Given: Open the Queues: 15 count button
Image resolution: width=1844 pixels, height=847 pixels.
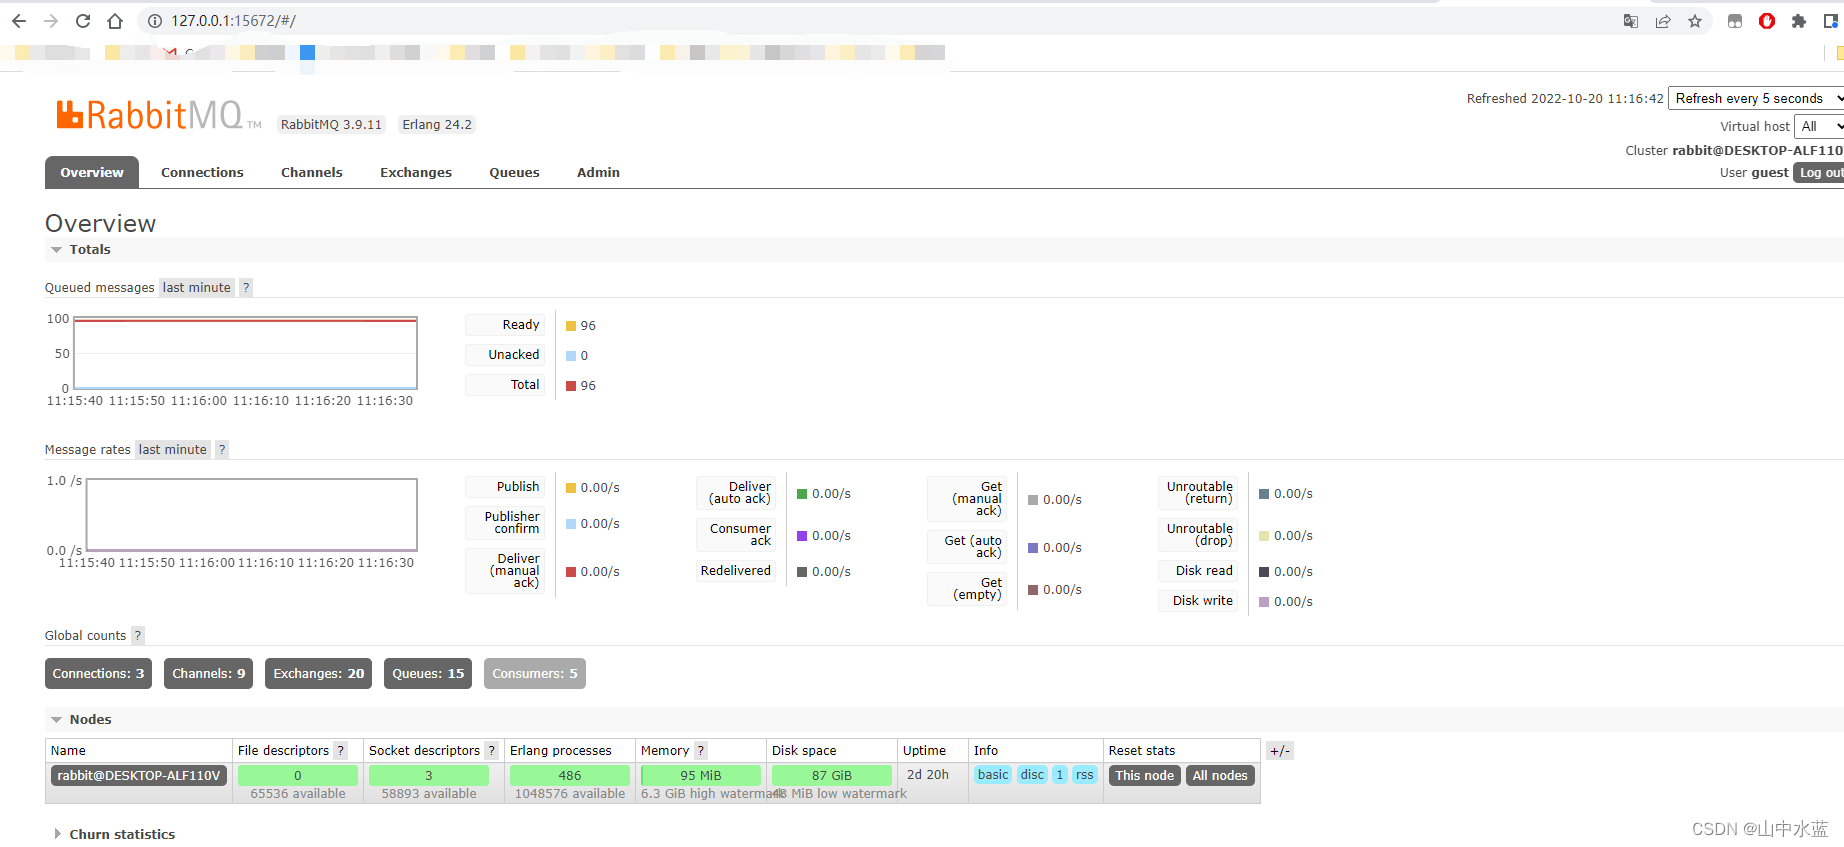Looking at the screenshot, I should click(x=428, y=674).
